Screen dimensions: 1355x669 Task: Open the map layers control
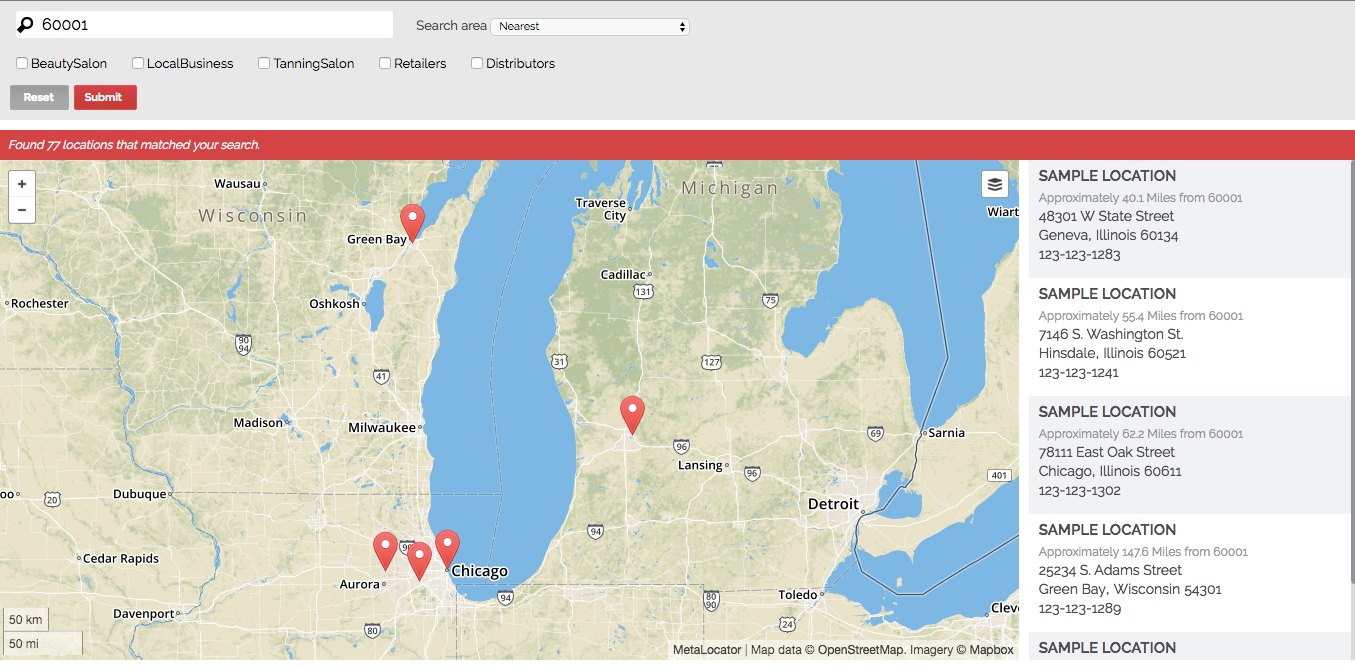[x=994, y=184]
